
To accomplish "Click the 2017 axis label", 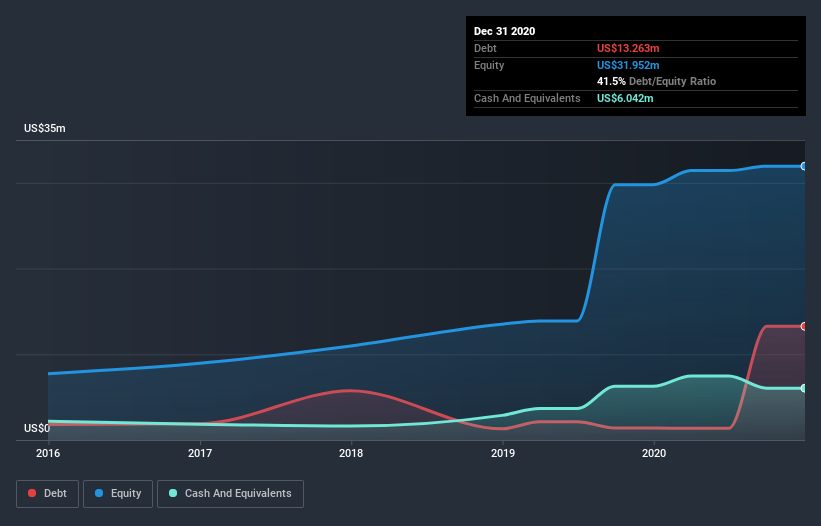I will tap(200, 453).
